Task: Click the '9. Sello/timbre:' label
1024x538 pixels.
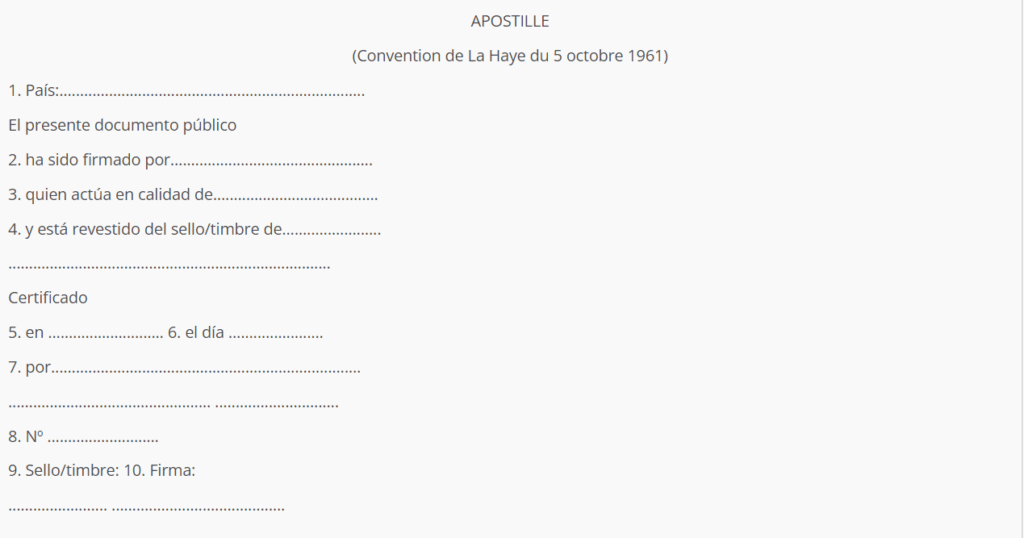Action: 63,471
